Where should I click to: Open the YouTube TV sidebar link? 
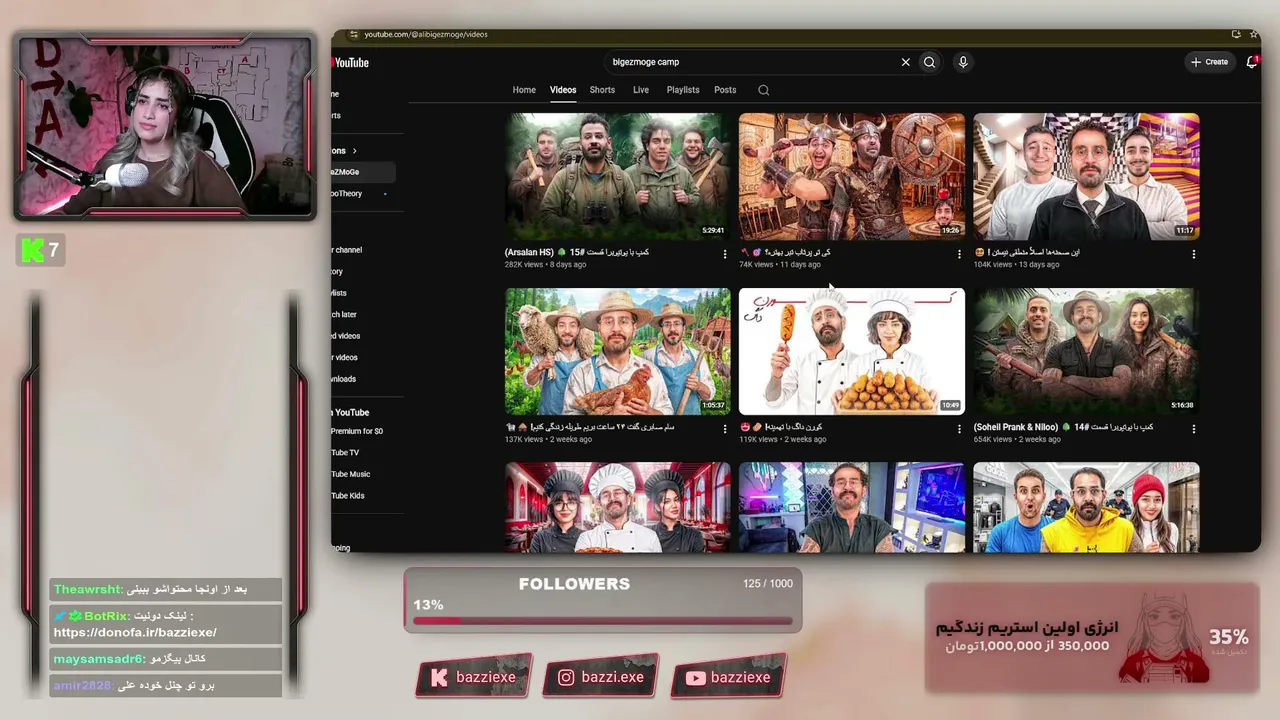pyautogui.click(x=346, y=453)
